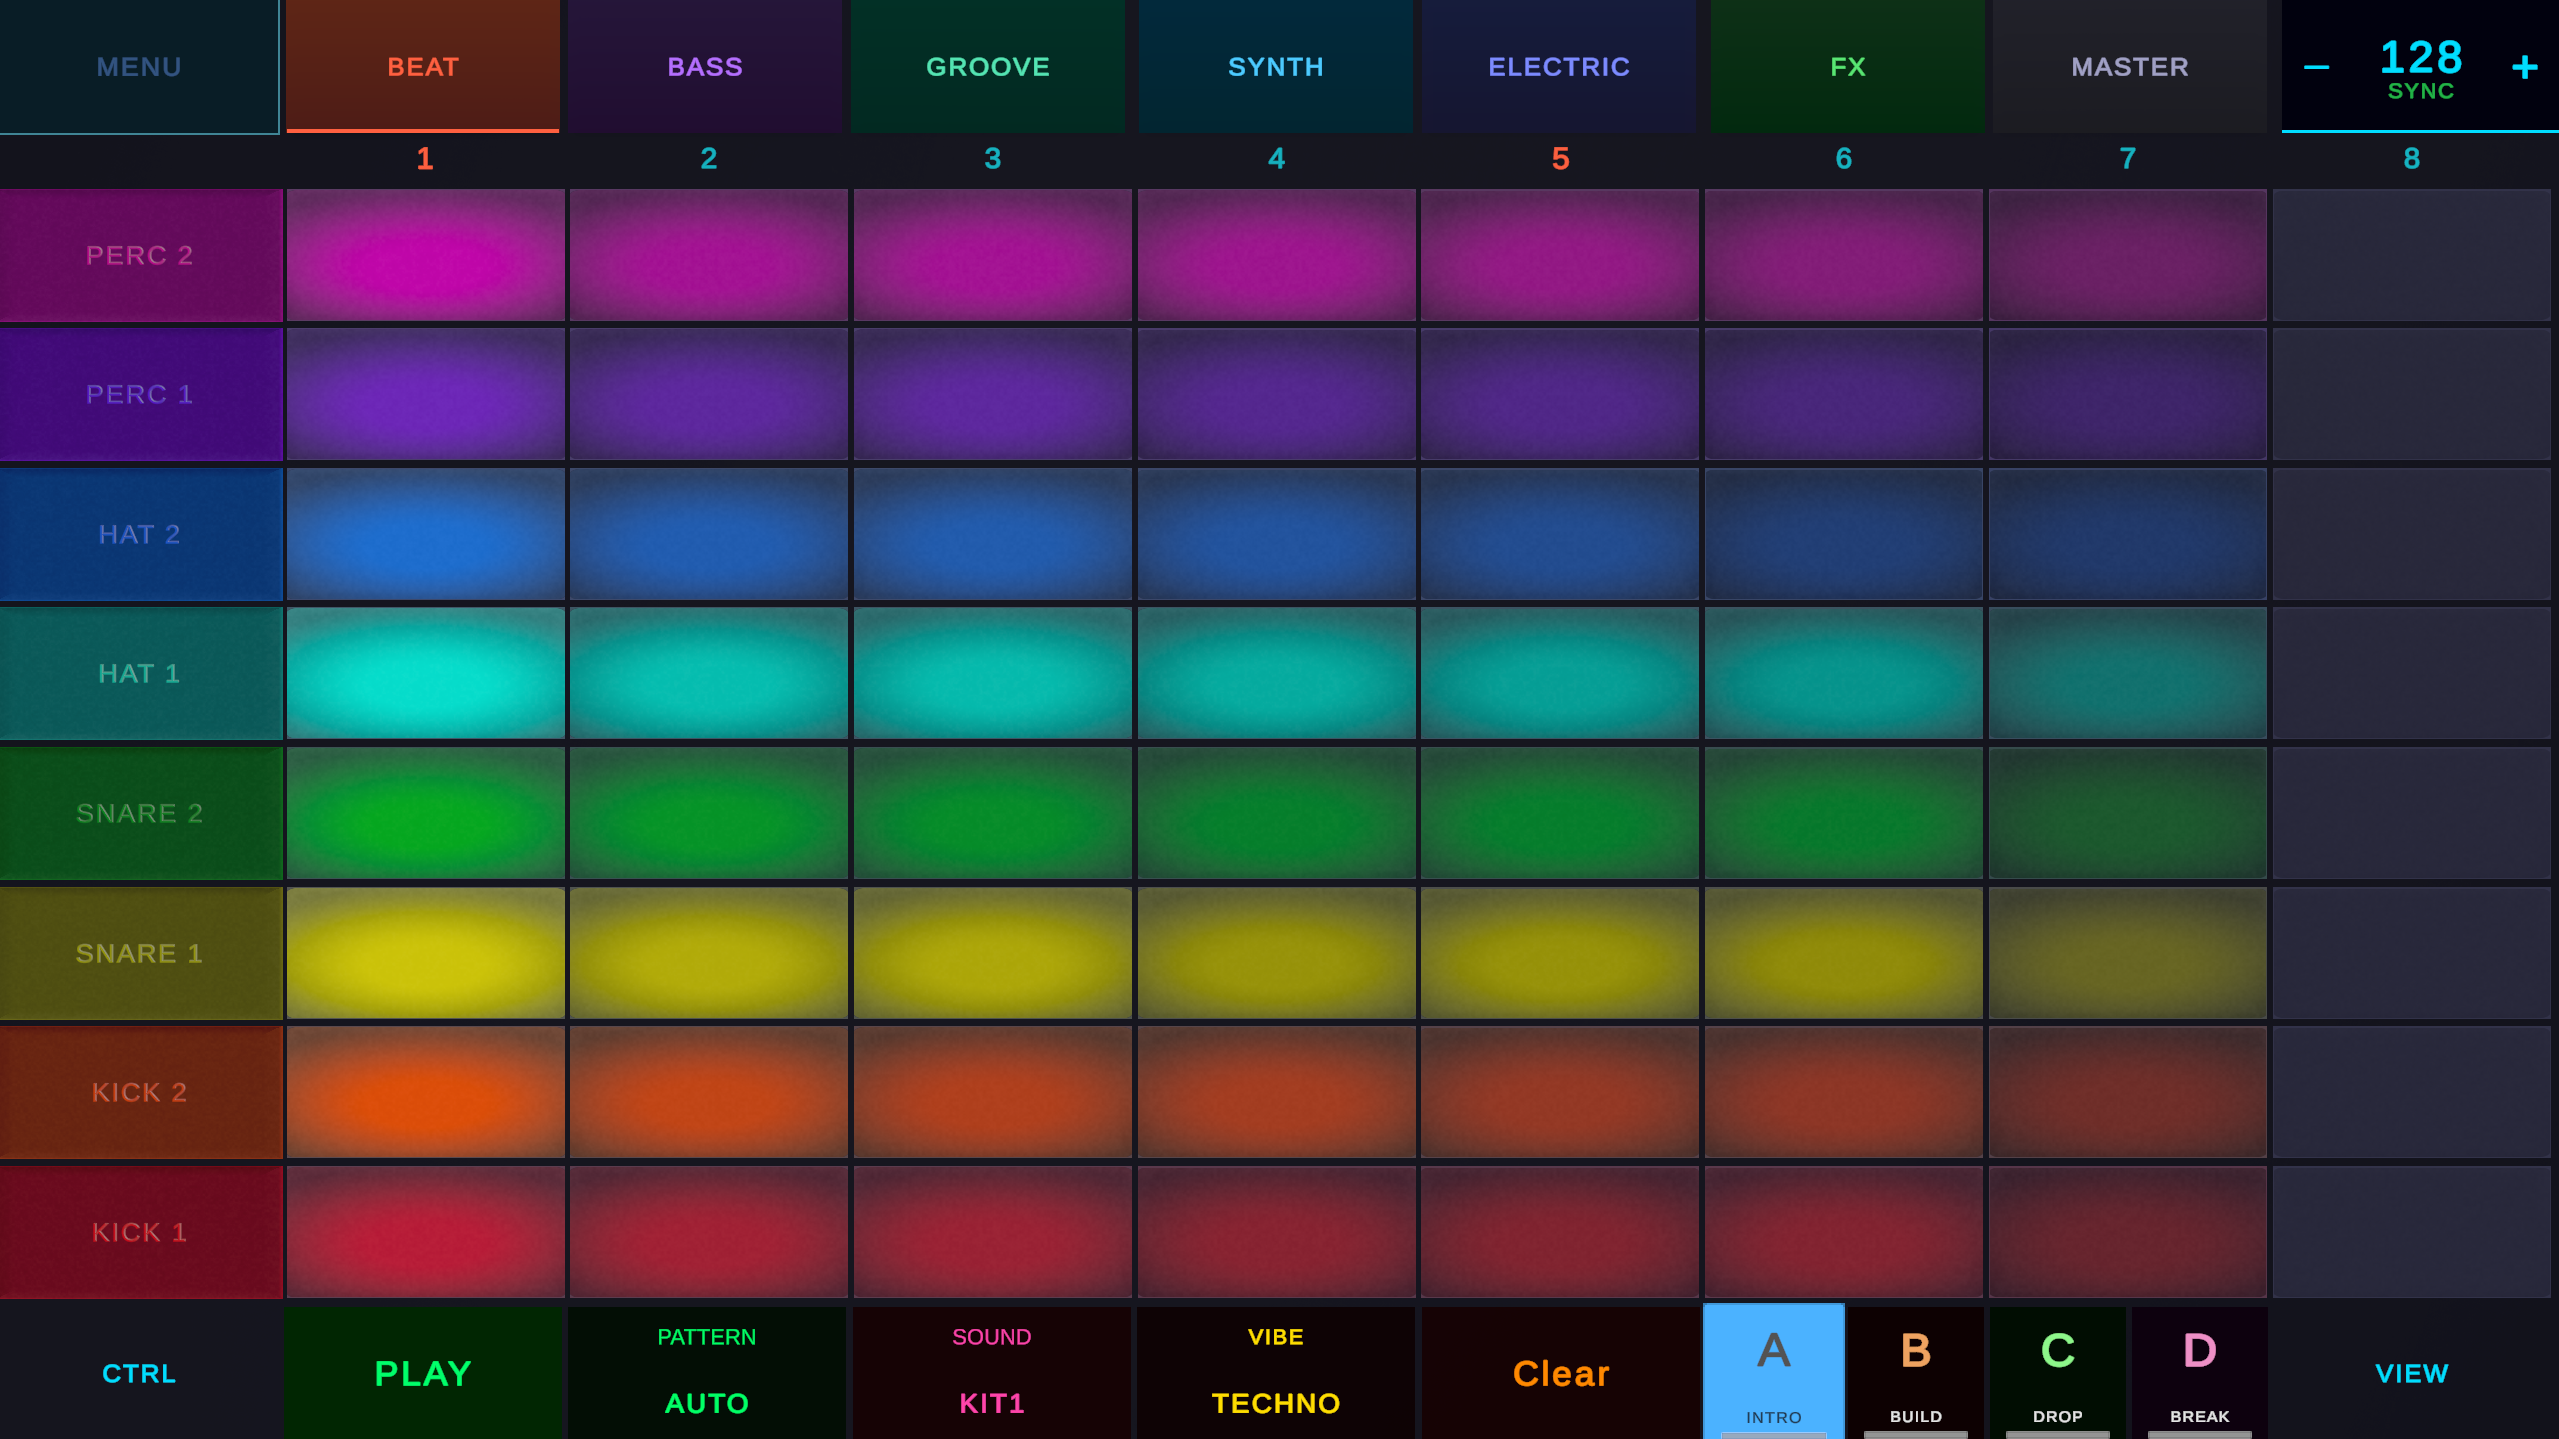The height and width of the screenshot is (1439, 2559).
Task: Open the CTRL panel
Action: point(139,1373)
